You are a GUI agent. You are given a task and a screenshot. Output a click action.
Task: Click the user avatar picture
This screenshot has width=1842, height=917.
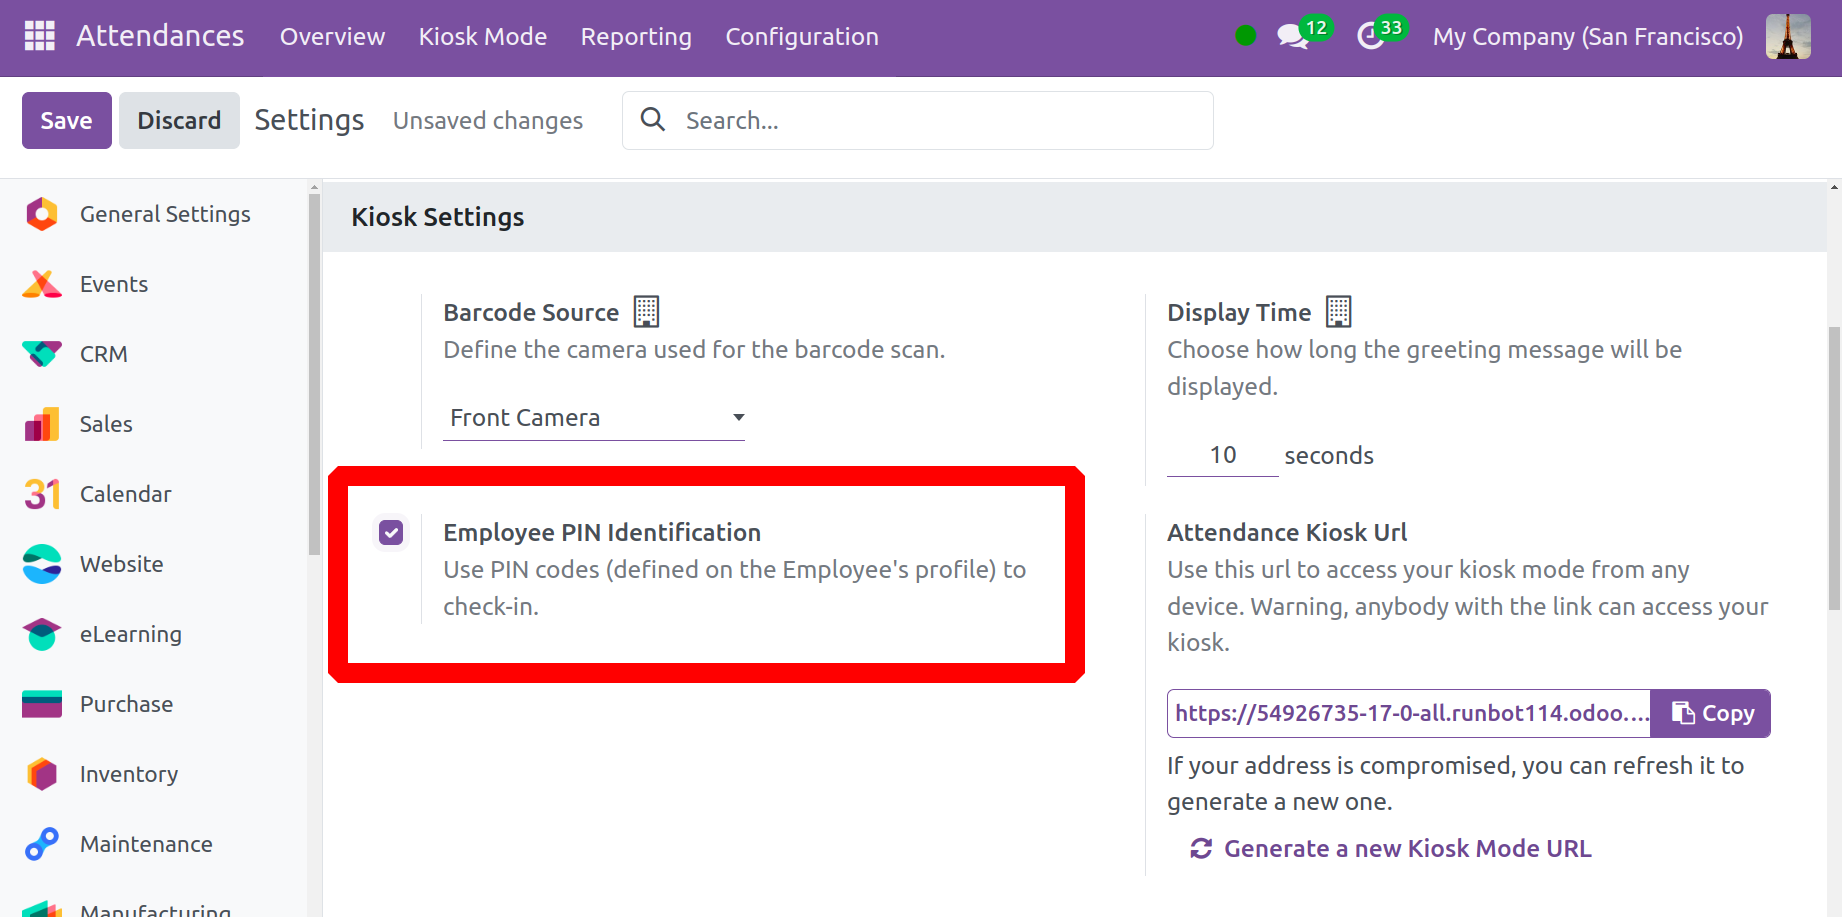1787,37
